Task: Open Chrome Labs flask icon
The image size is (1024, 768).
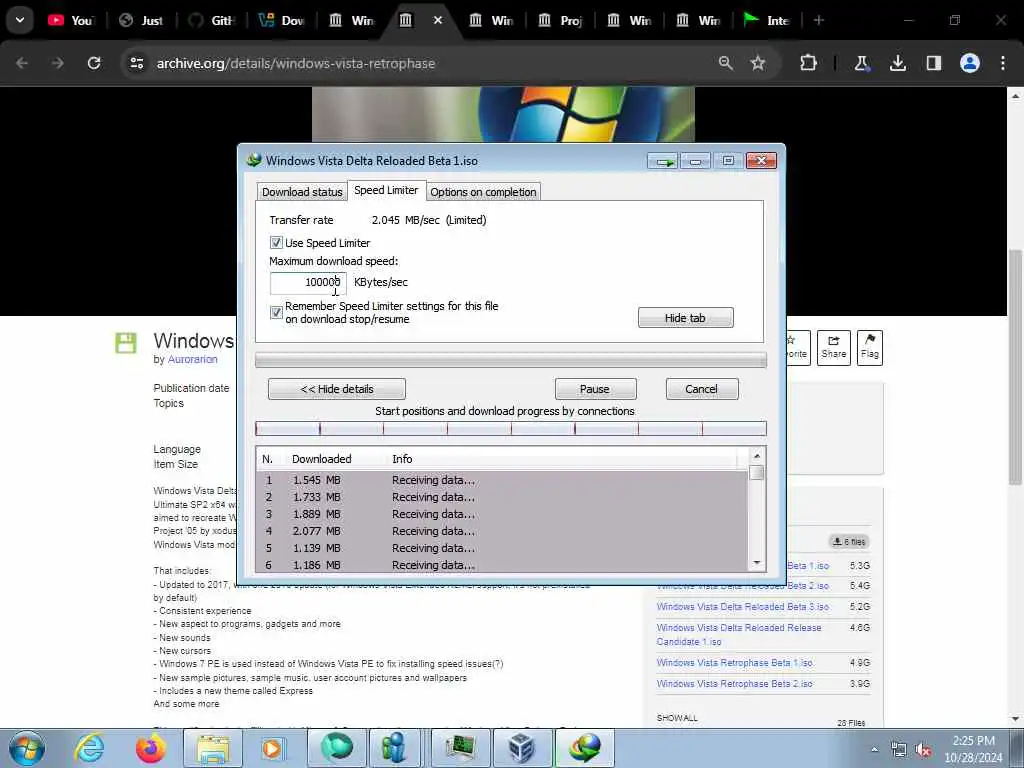Action: (x=861, y=63)
